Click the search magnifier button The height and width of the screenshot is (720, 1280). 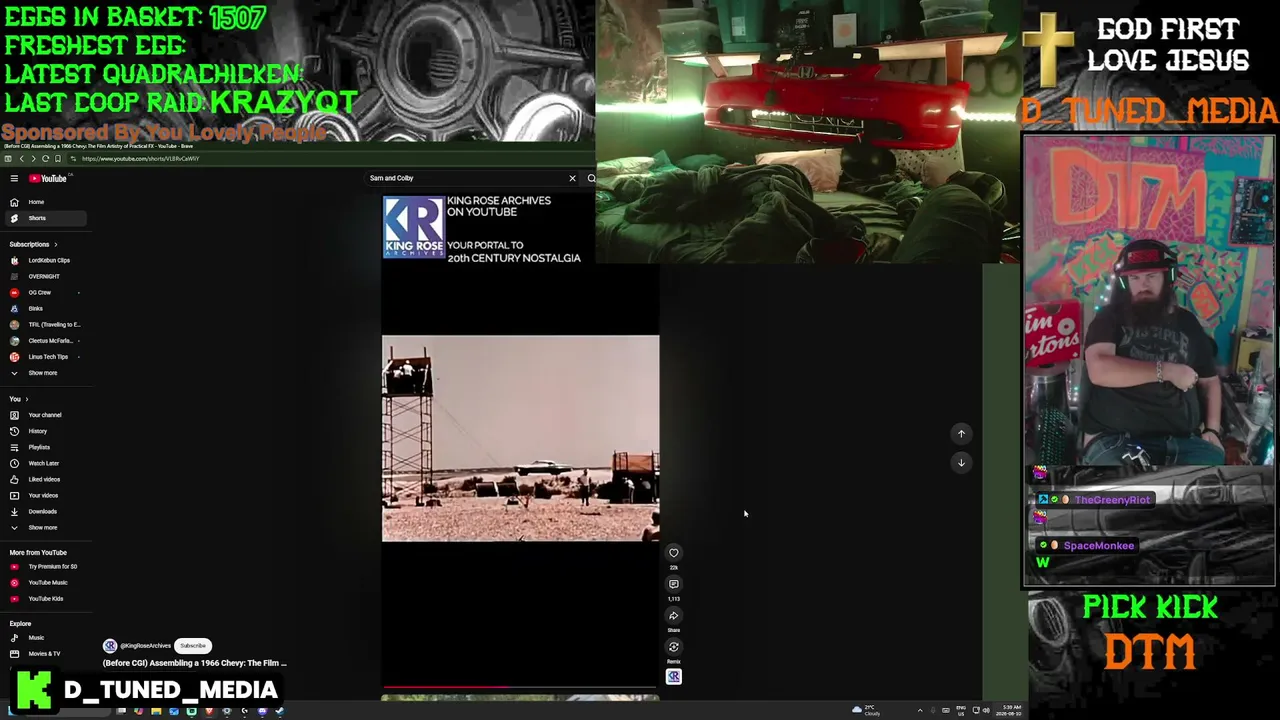591,178
